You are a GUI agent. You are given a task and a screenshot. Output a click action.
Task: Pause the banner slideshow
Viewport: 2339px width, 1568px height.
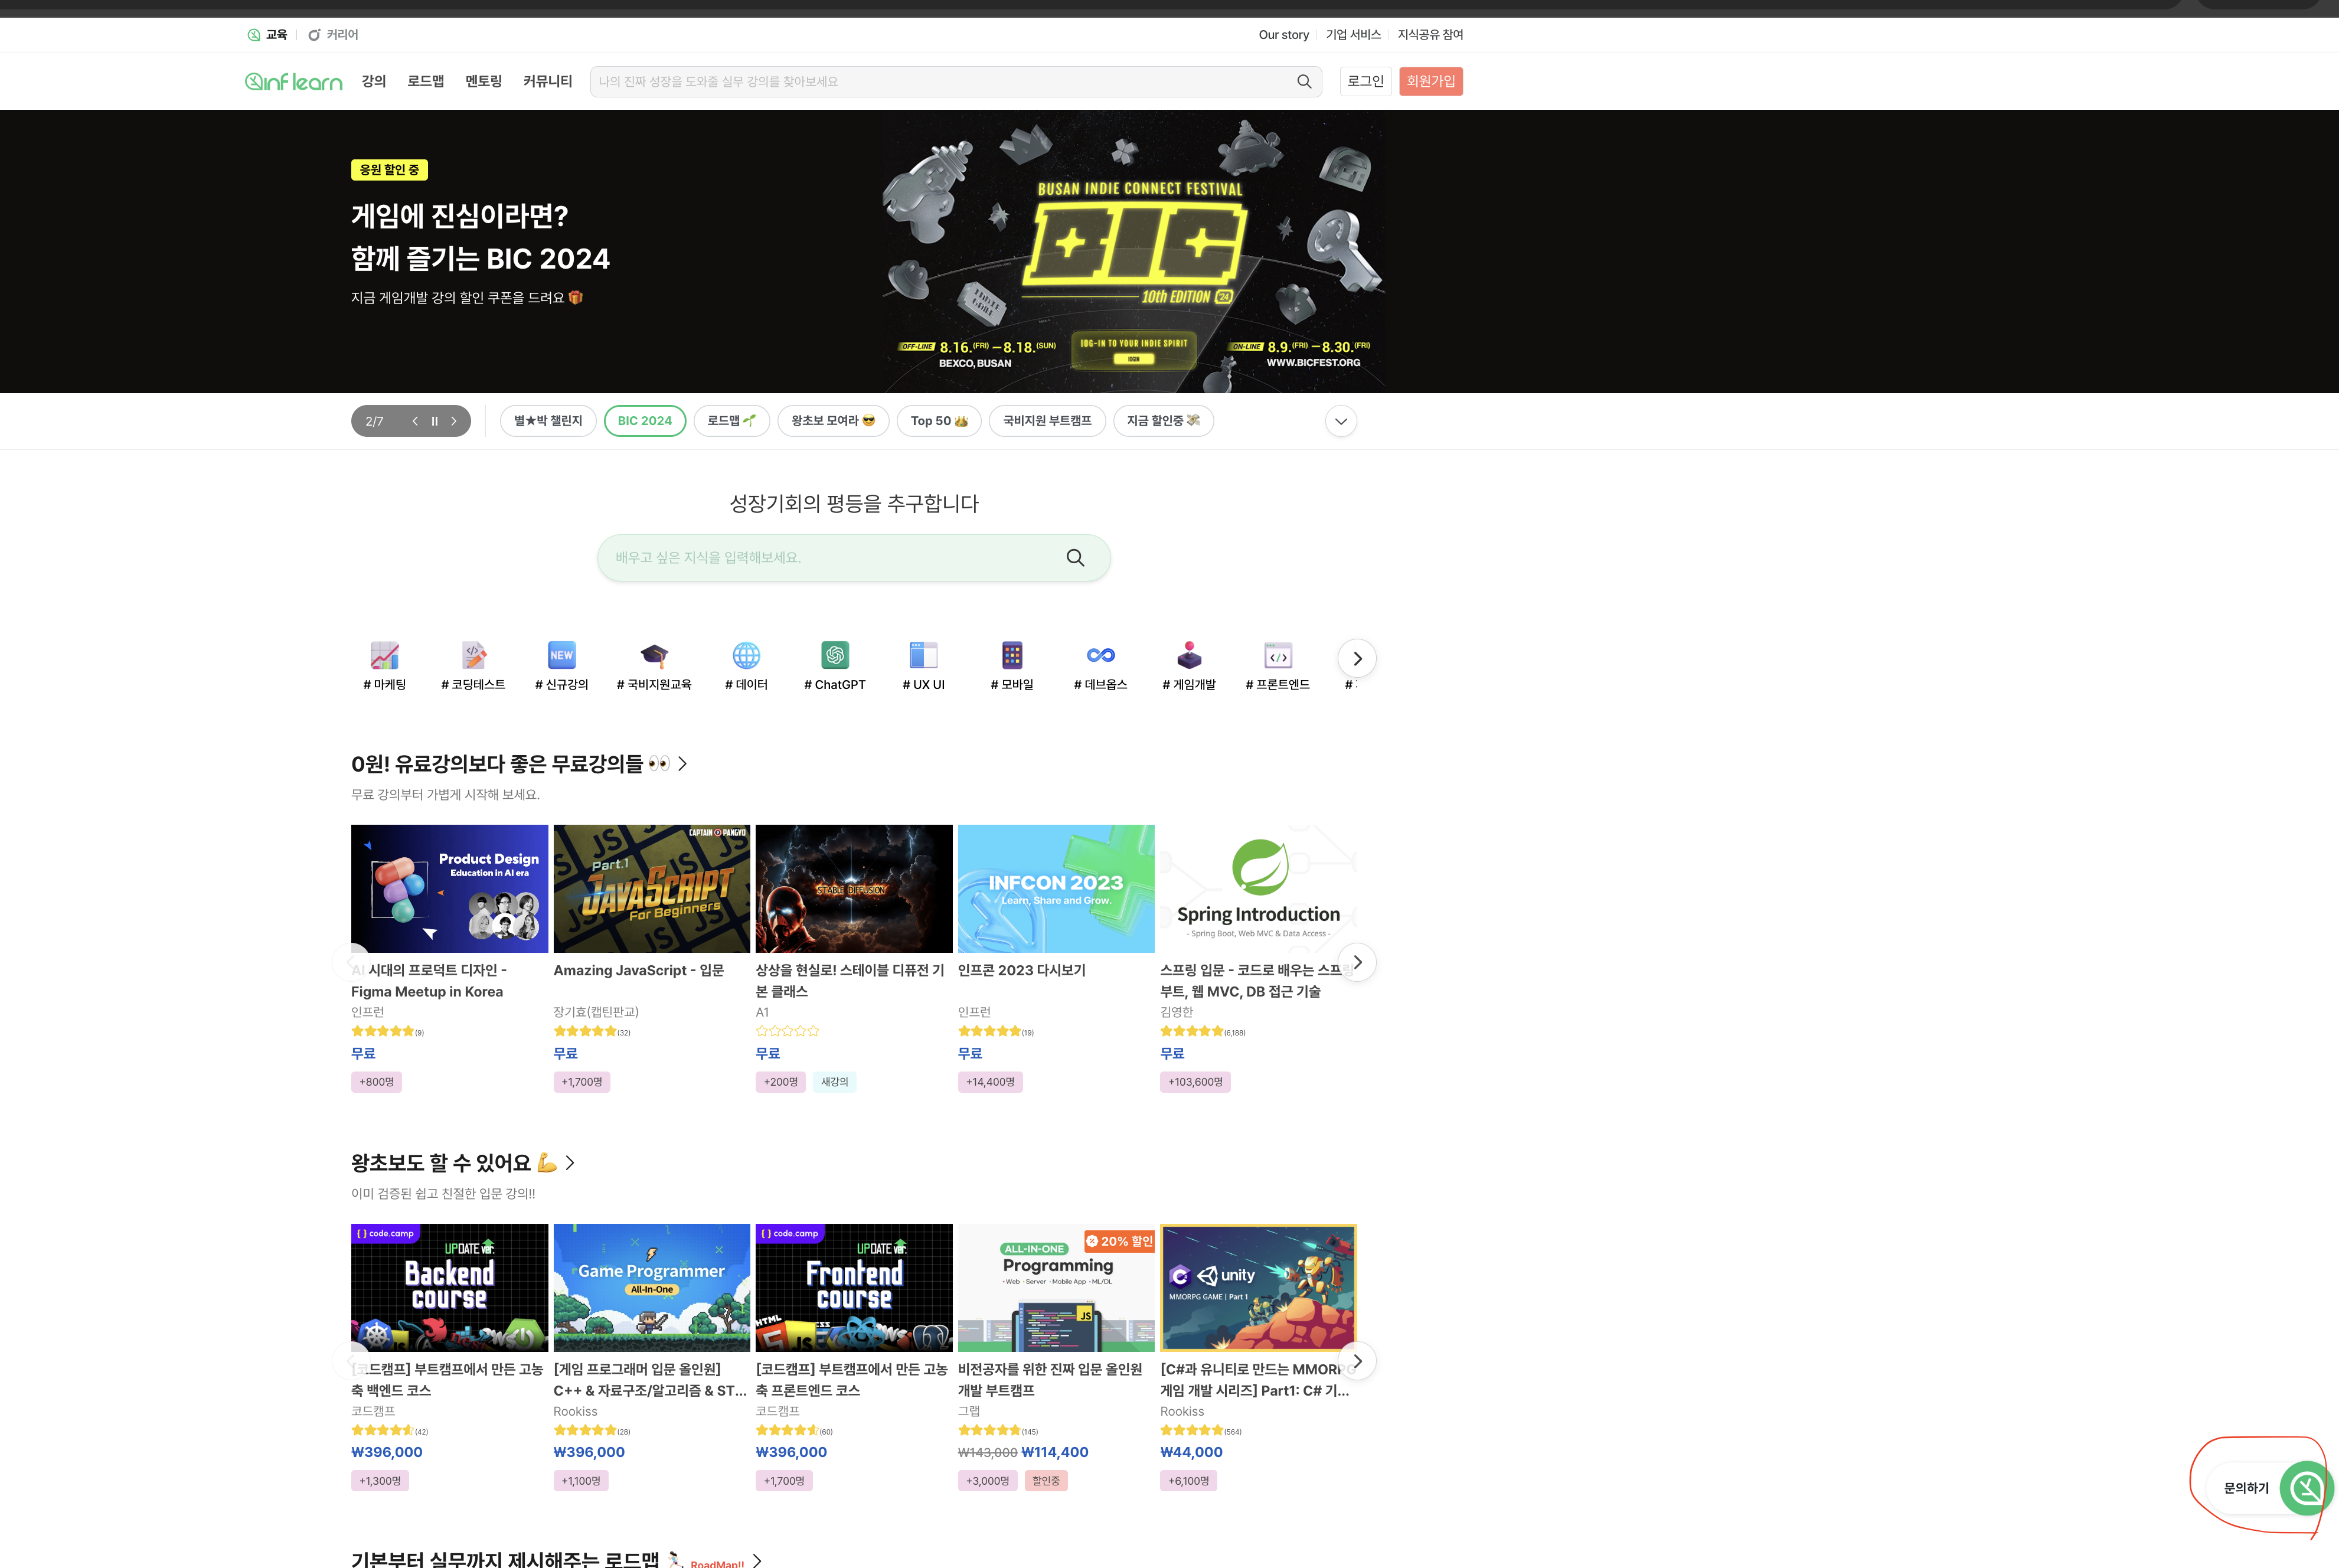point(434,421)
